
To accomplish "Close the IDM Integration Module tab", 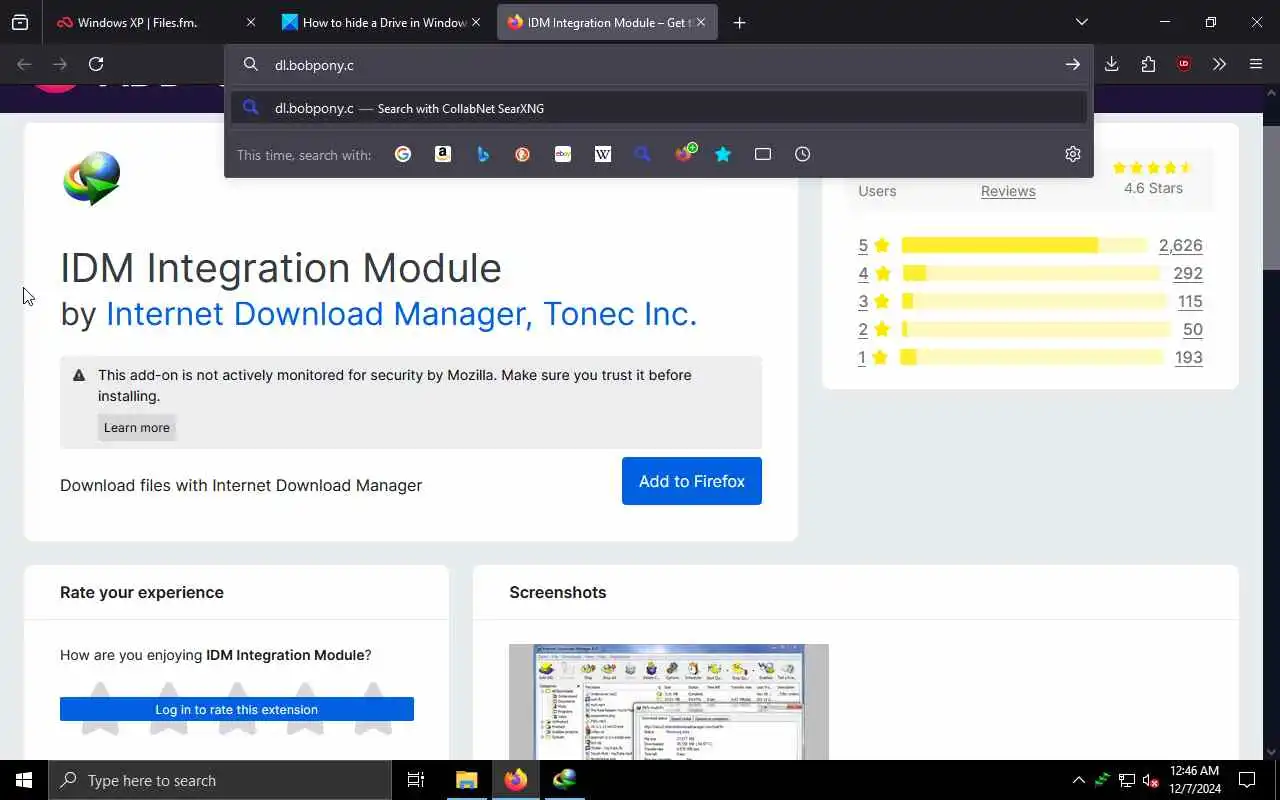I will (701, 22).
